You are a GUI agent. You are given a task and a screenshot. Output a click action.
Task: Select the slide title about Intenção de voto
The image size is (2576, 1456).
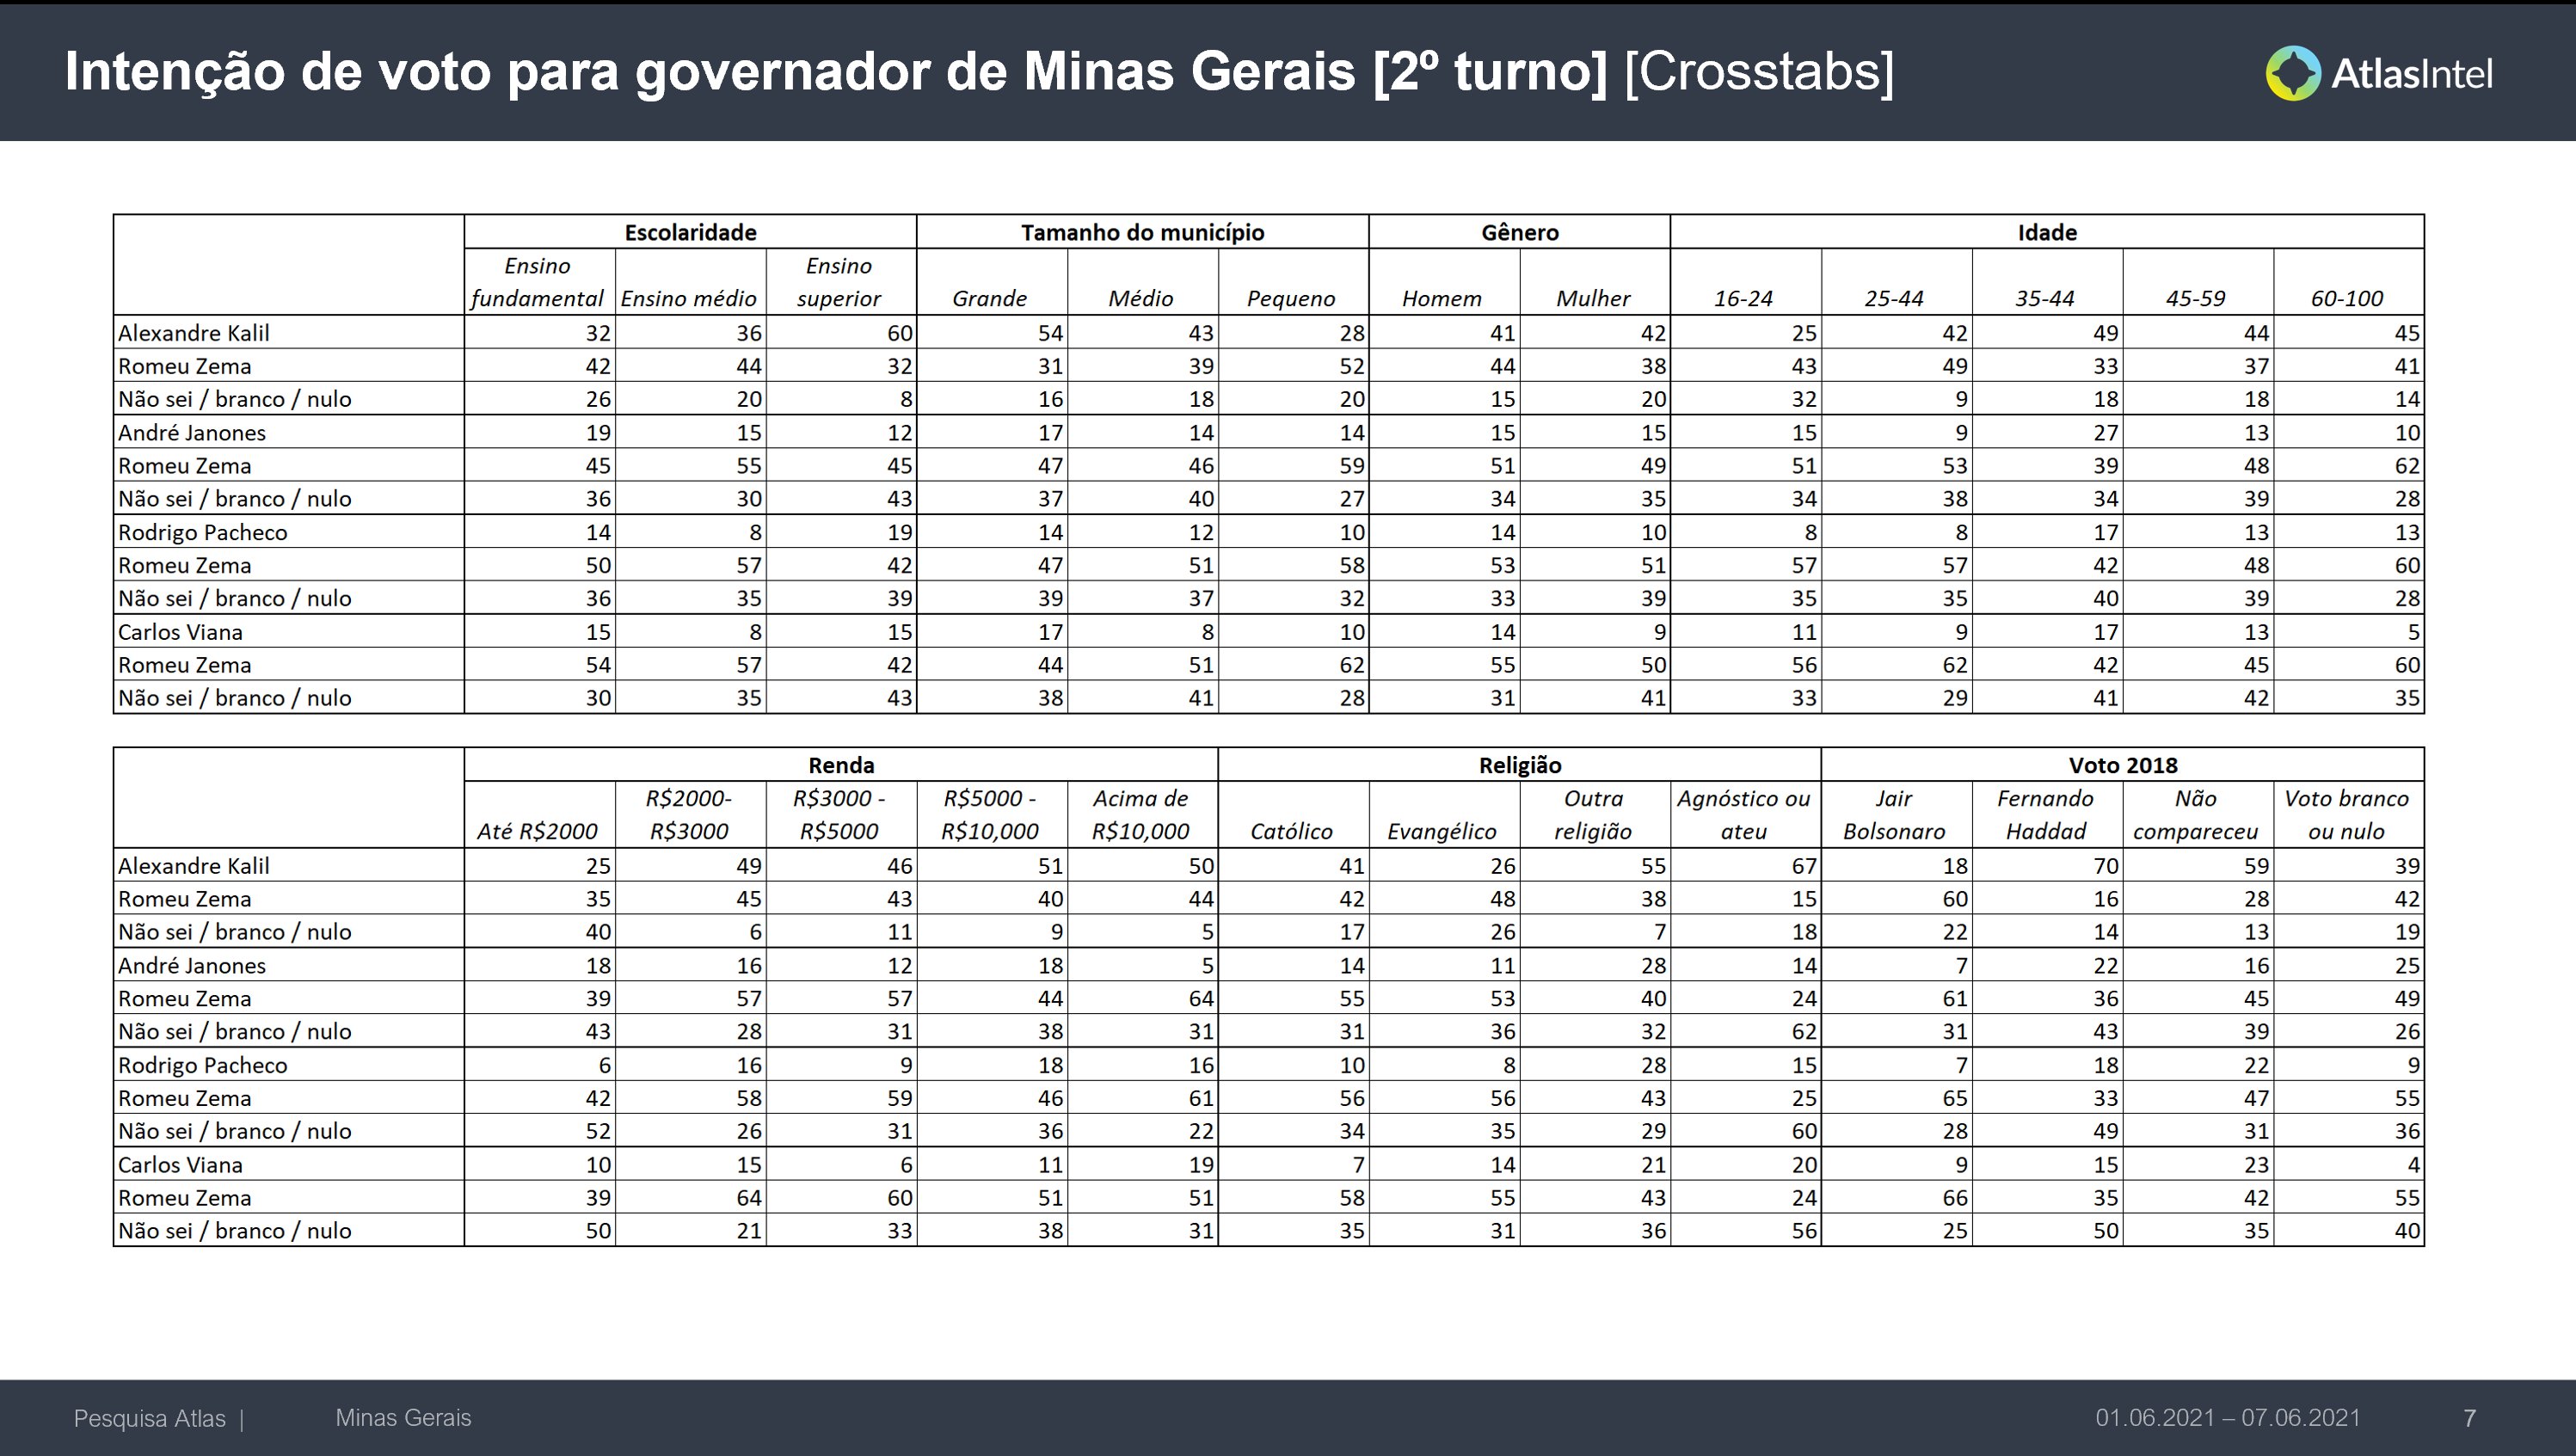(978, 72)
